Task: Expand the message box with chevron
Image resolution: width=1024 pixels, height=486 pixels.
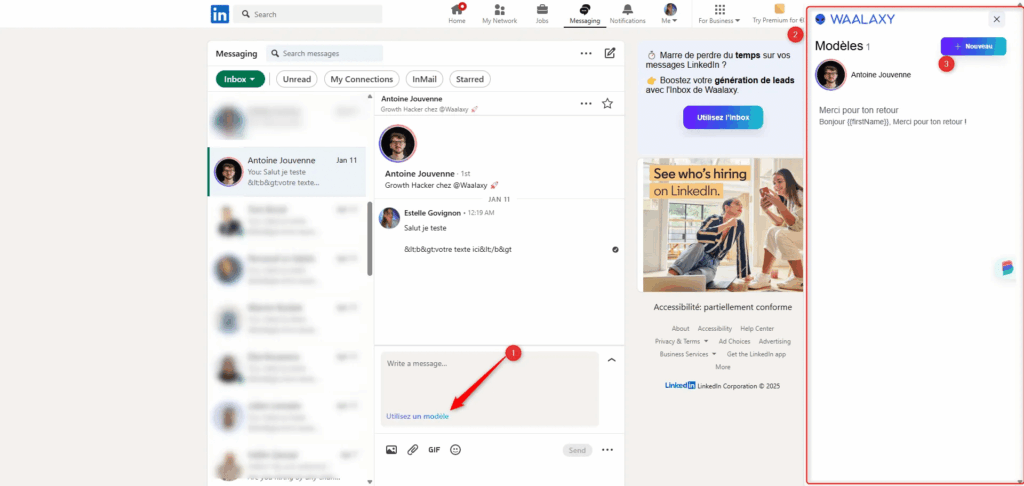Action: tap(611, 360)
